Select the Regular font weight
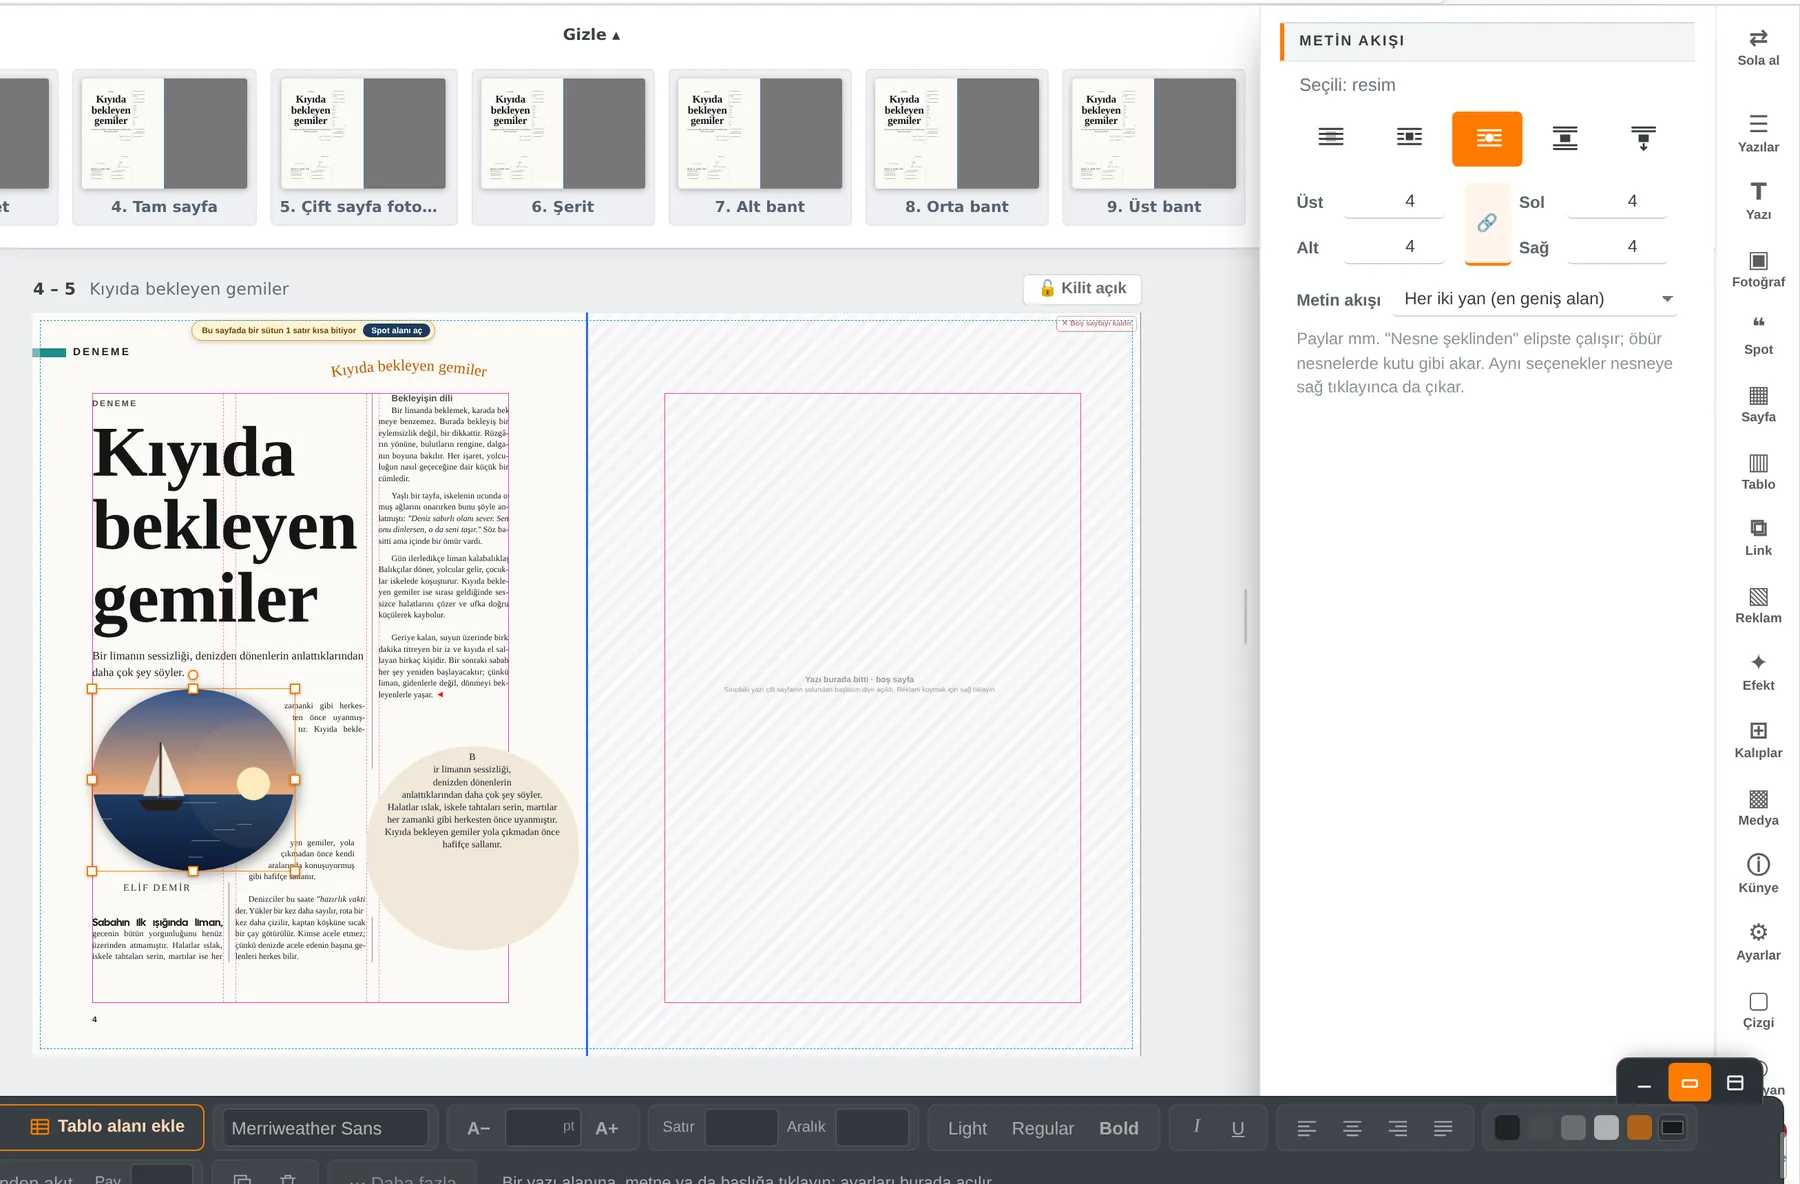1800x1184 pixels. click(1043, 1128)
